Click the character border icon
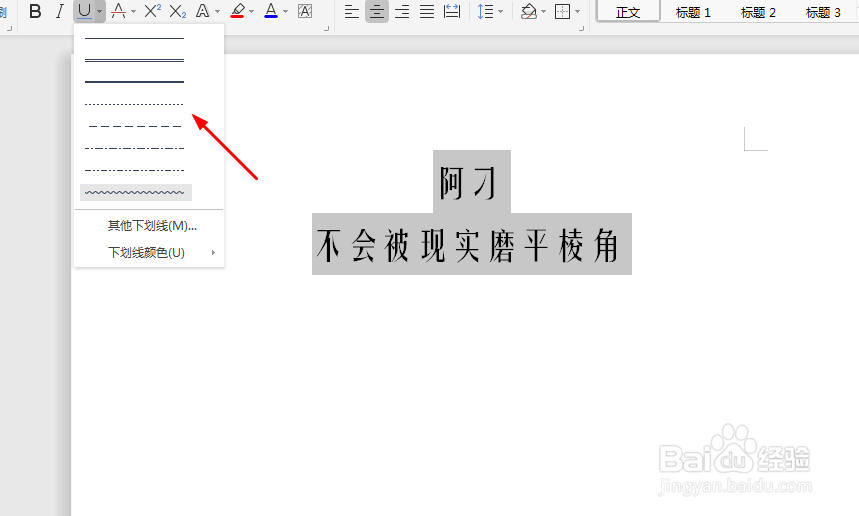This screenshot has height=516, width=859. coord(305,11)
